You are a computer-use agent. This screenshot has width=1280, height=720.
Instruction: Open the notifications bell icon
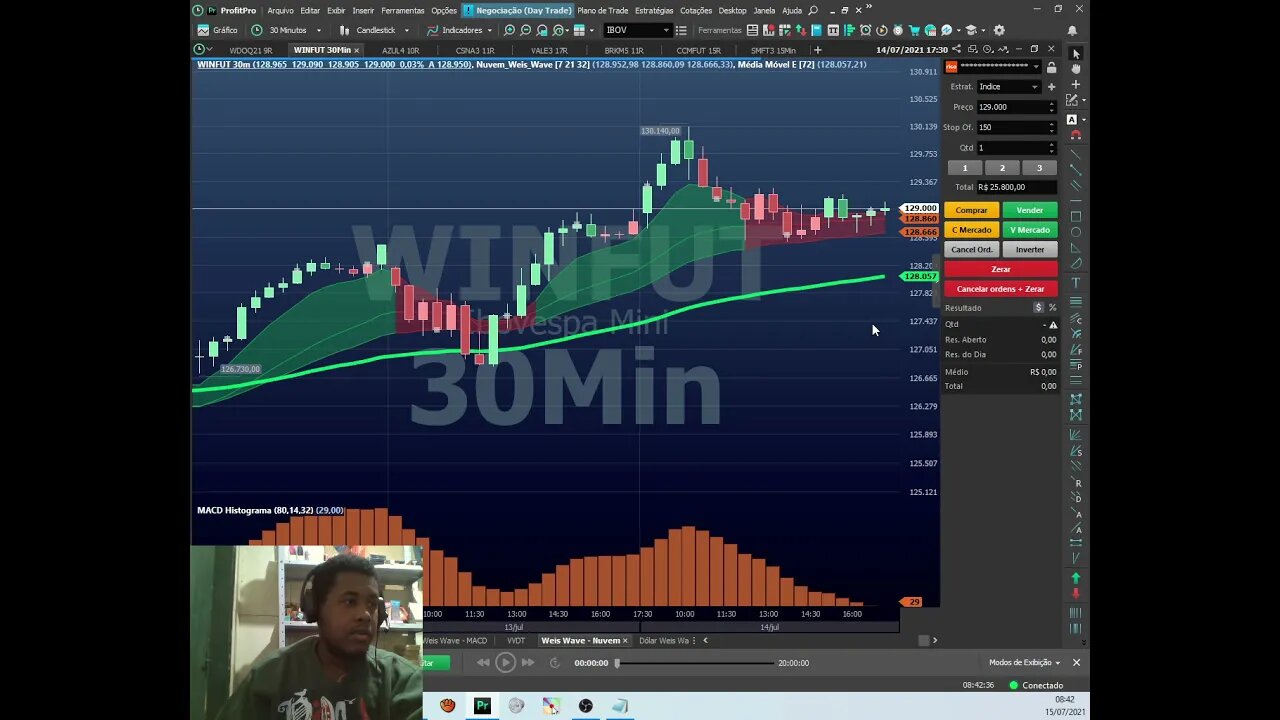pyautogui.click(x=1073, y=30)
